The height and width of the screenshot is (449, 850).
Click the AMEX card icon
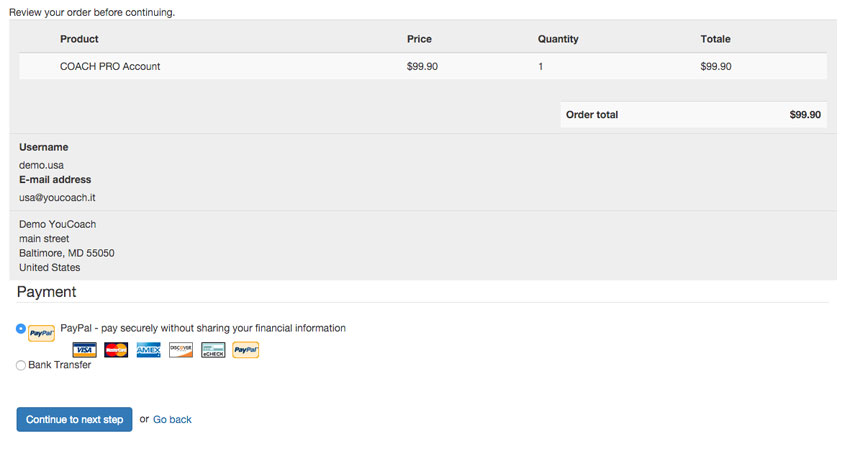click(149, 350)
